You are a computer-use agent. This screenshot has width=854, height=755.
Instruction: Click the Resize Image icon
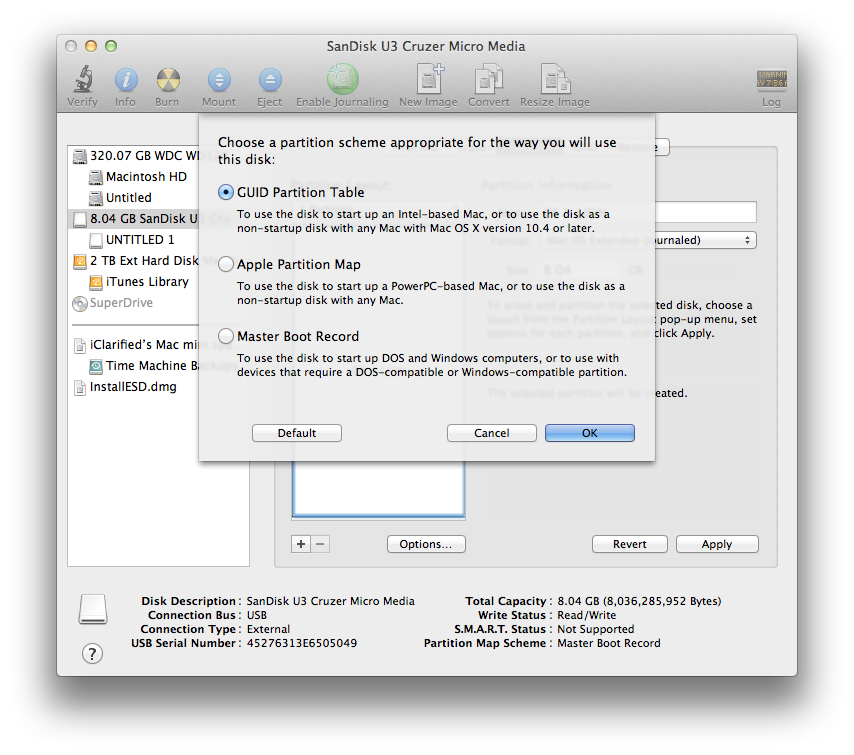(x=554, y=79)
